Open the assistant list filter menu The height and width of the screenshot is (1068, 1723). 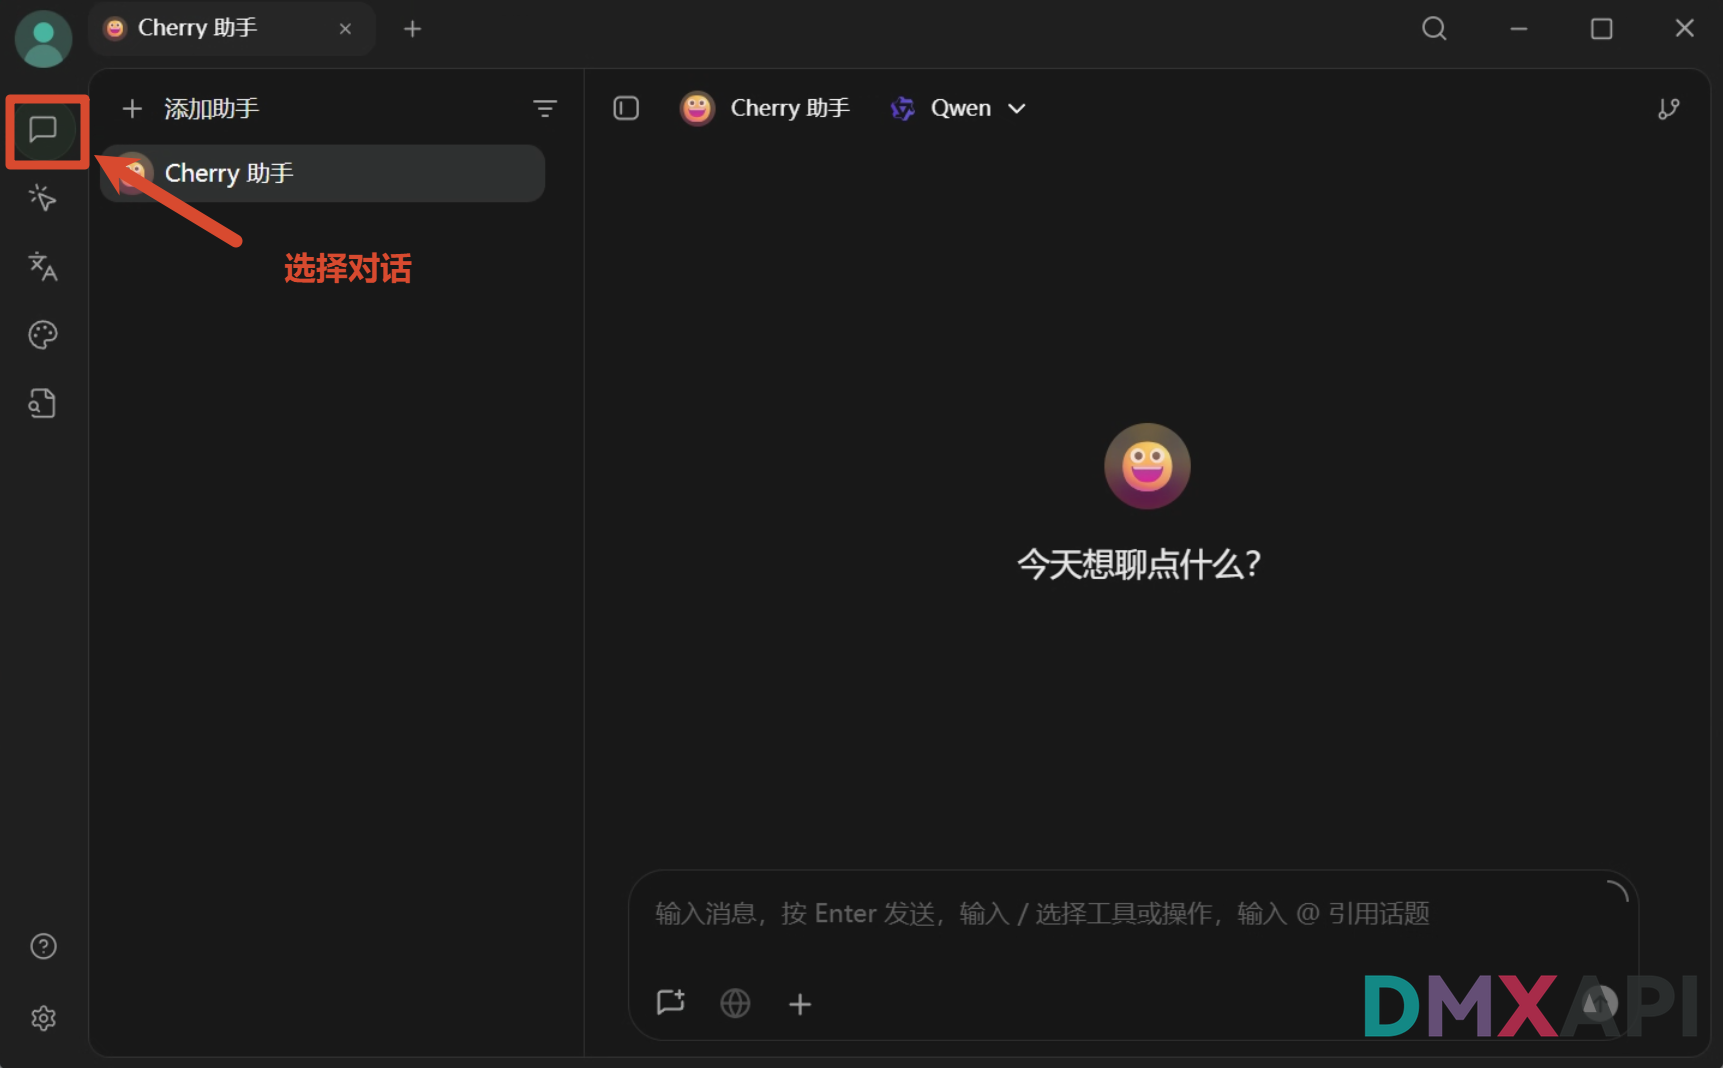[x=545, y=108]
